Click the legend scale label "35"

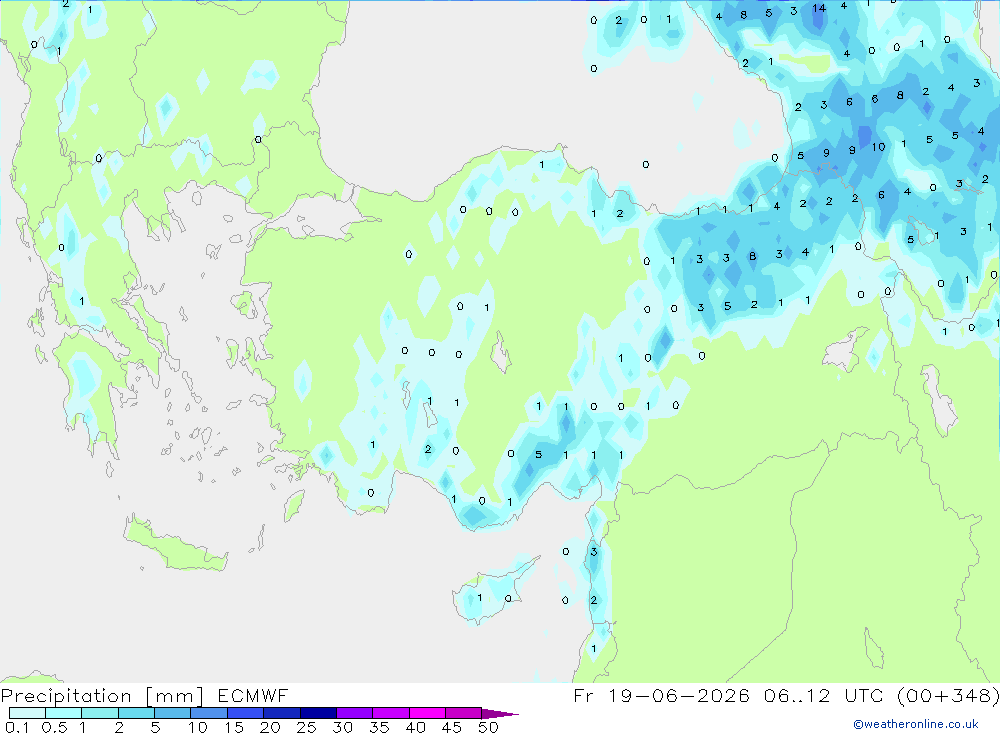tap(379, 727)
